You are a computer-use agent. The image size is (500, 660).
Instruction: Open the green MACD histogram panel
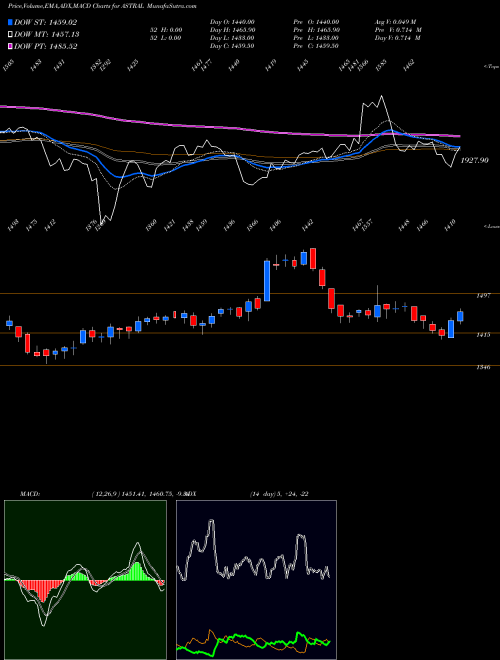click(x=85, y=580)
